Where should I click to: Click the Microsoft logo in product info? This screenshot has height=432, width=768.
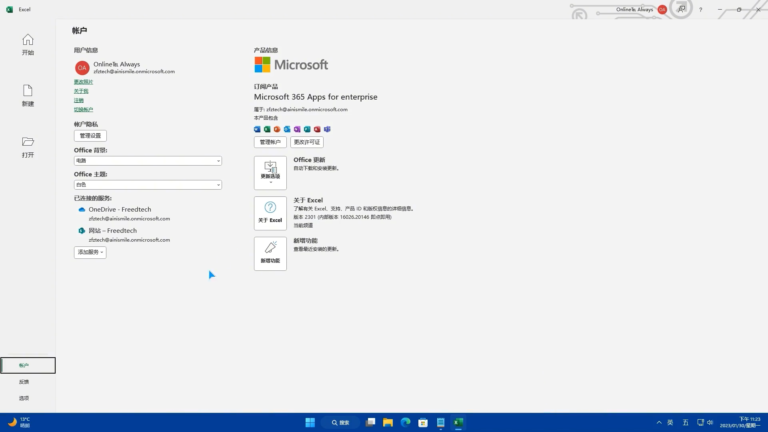(291, 65)
